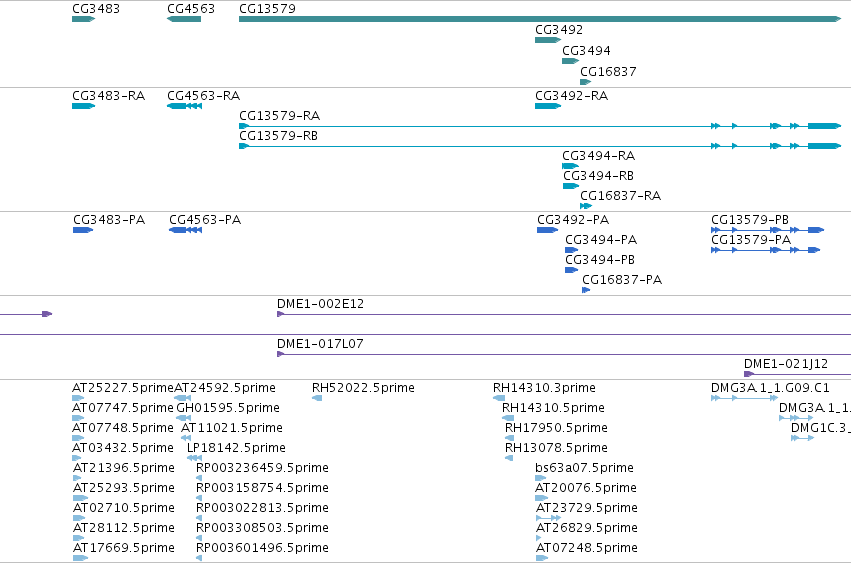851x563 pixels.
Task: Select the CG16837-RA transcript arrow
Action: coord(586,206)
